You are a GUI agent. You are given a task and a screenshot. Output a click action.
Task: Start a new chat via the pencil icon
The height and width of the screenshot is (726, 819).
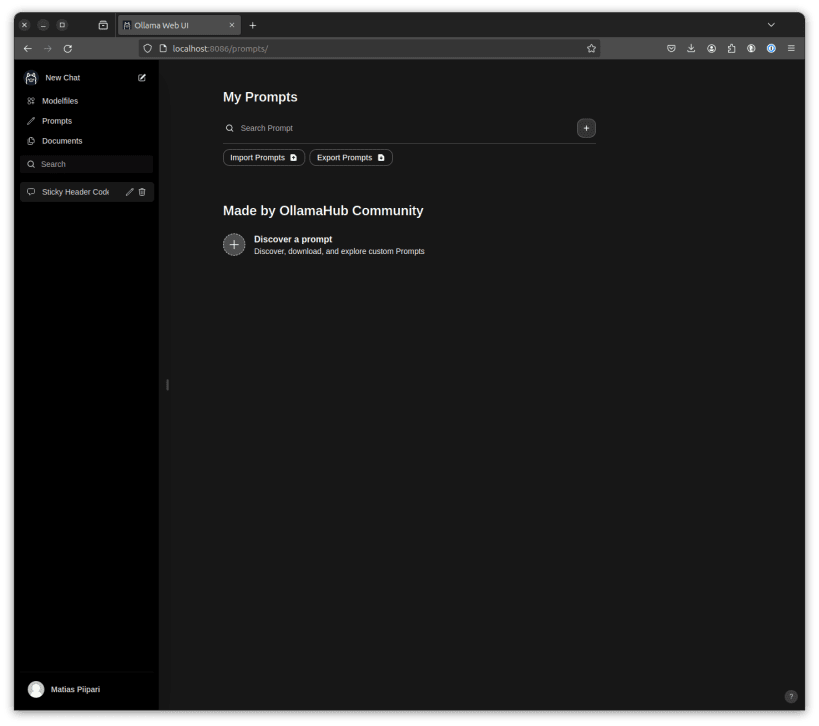click(x=141, y=77)
